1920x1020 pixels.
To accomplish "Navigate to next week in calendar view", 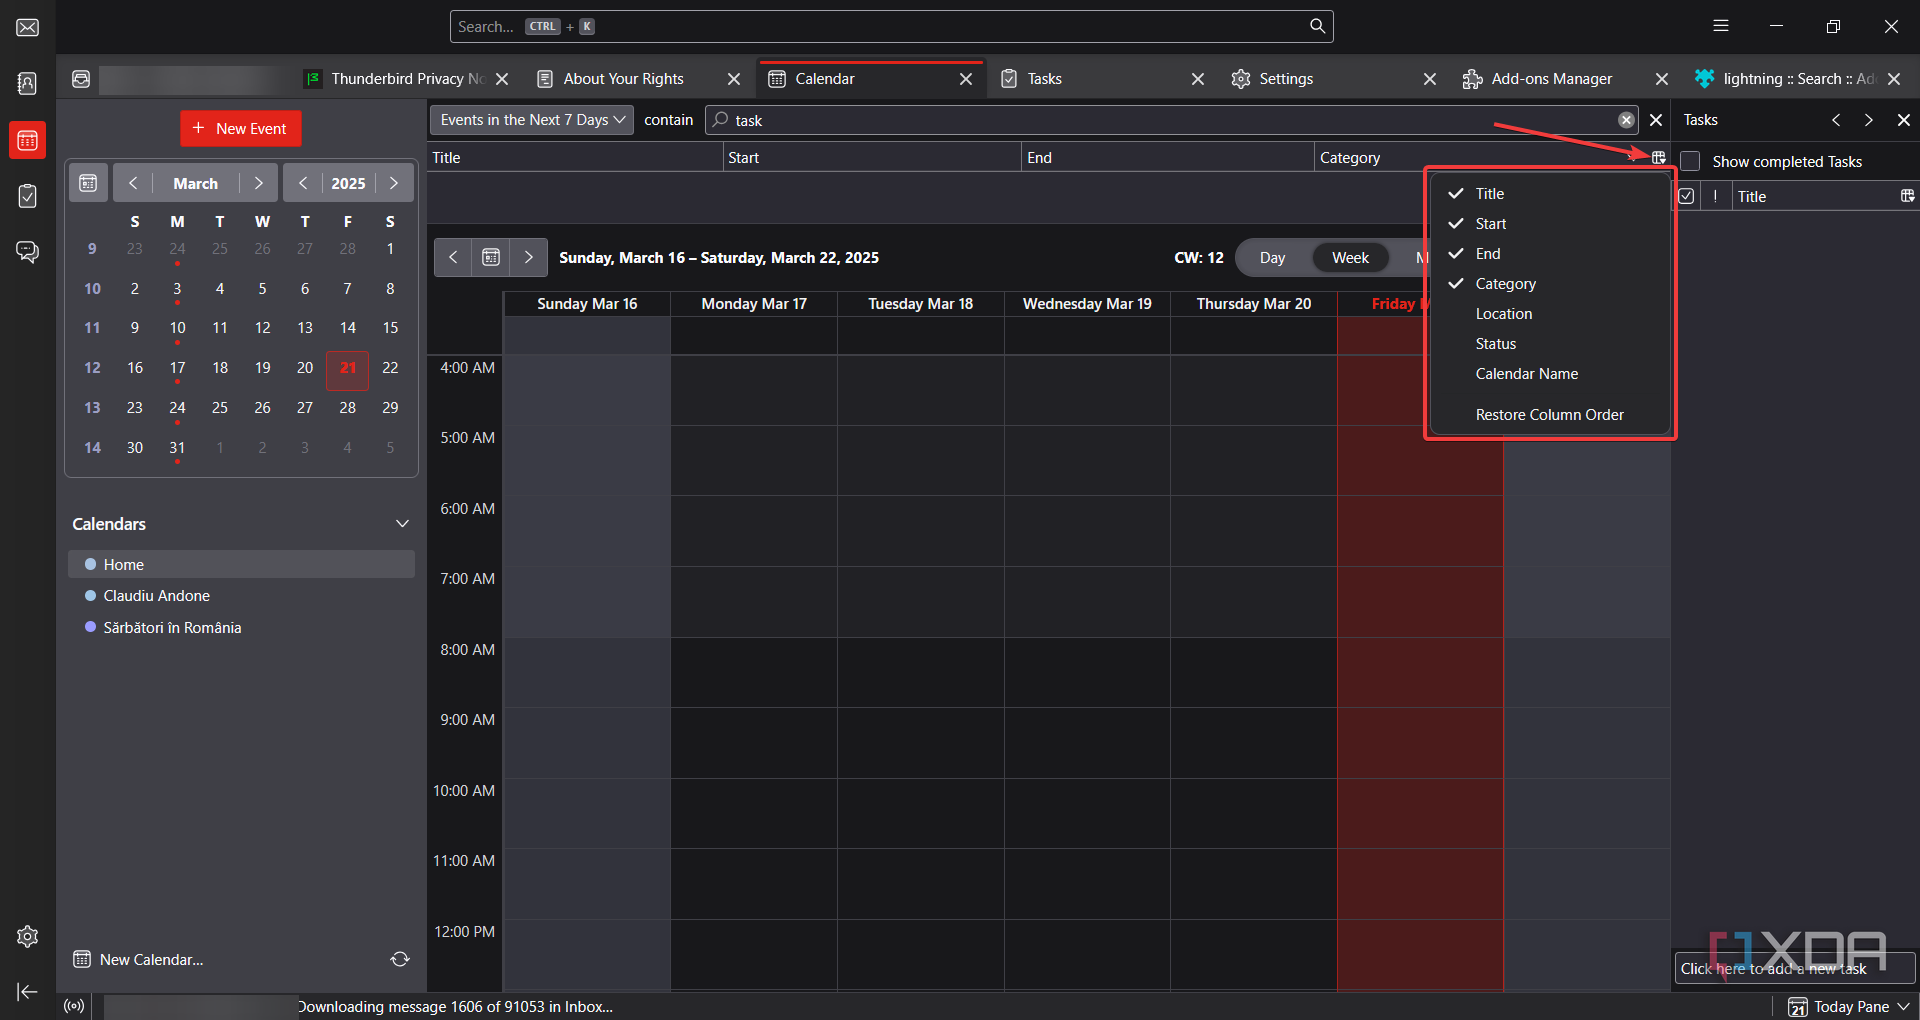I will click(x=529, y=257).
